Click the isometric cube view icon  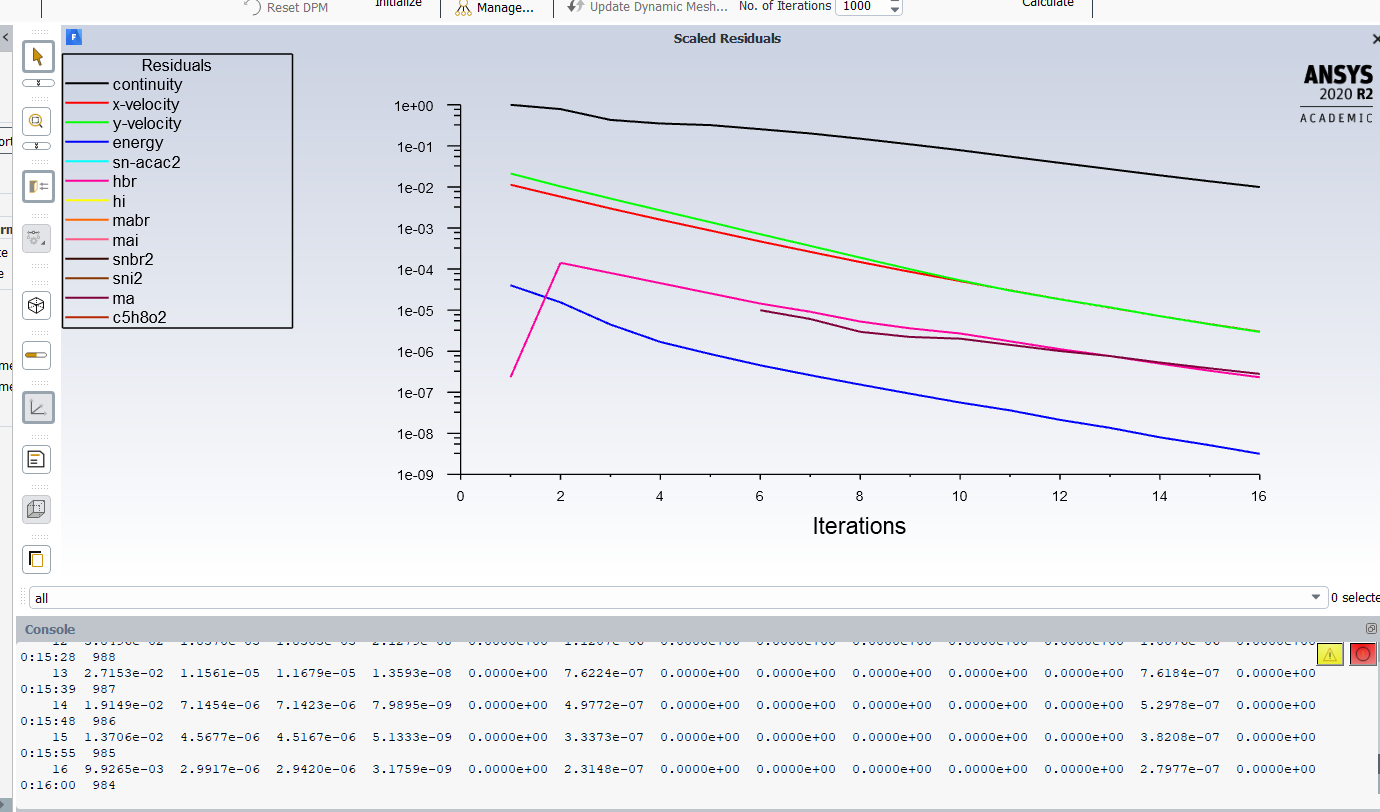36,304
